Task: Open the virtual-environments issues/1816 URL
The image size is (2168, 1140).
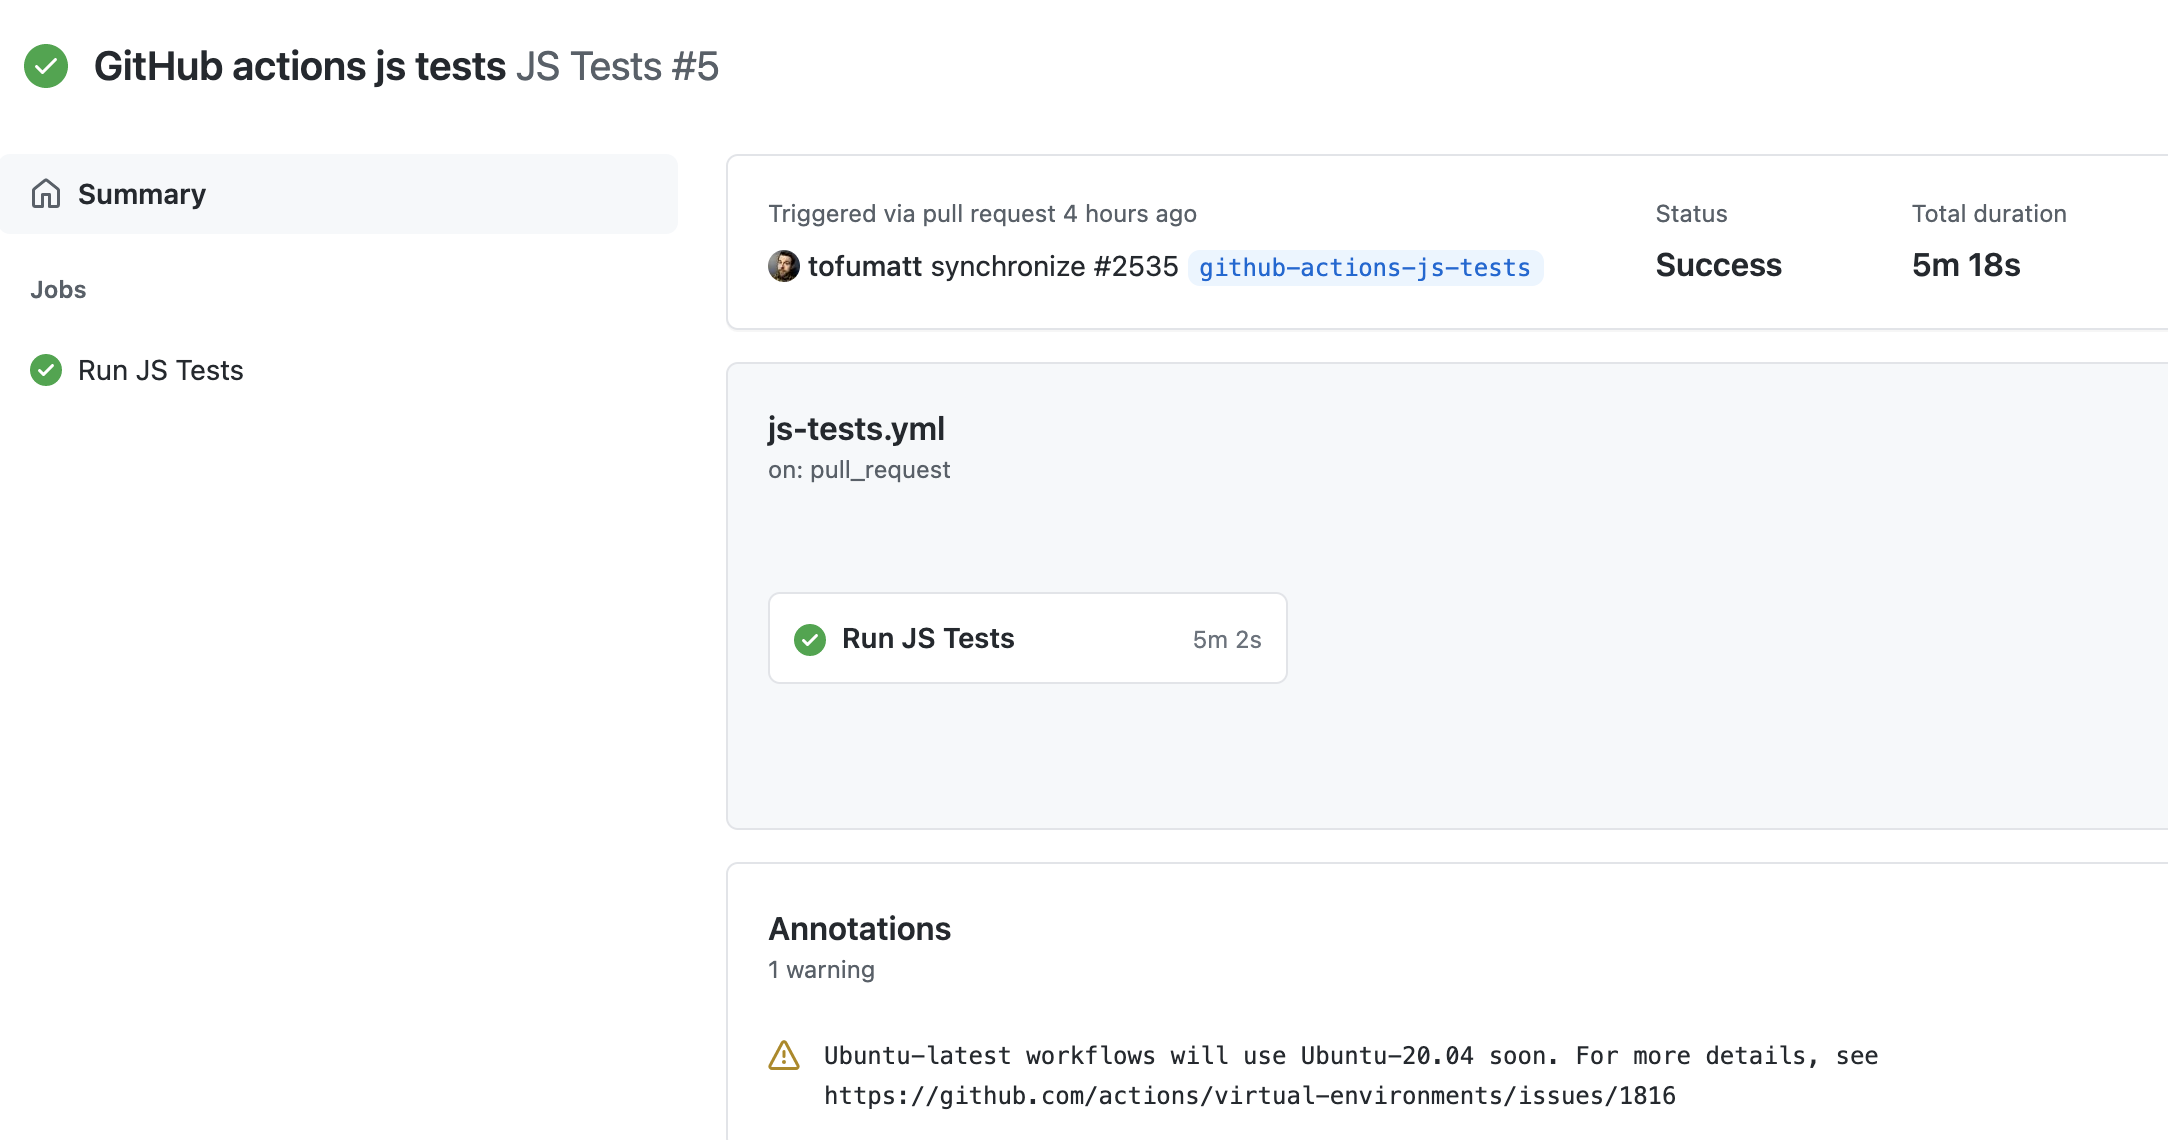Action: (1250, 1096)
